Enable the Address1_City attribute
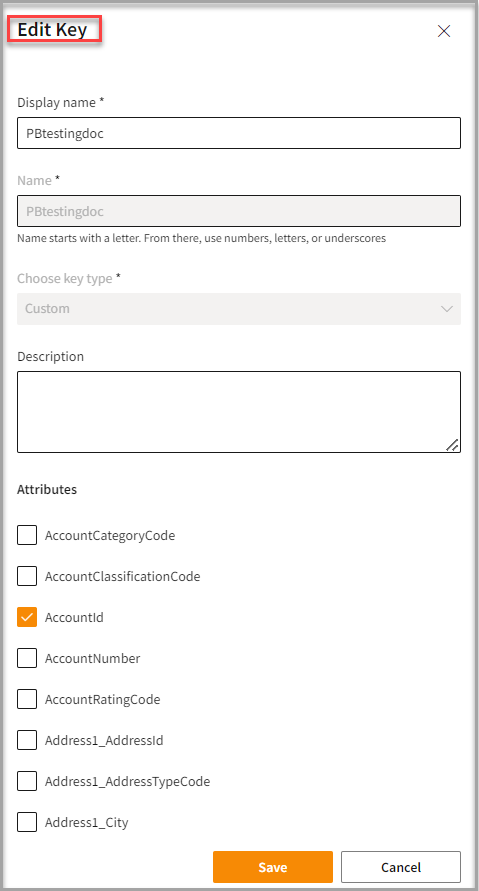 tap(27, 822)
